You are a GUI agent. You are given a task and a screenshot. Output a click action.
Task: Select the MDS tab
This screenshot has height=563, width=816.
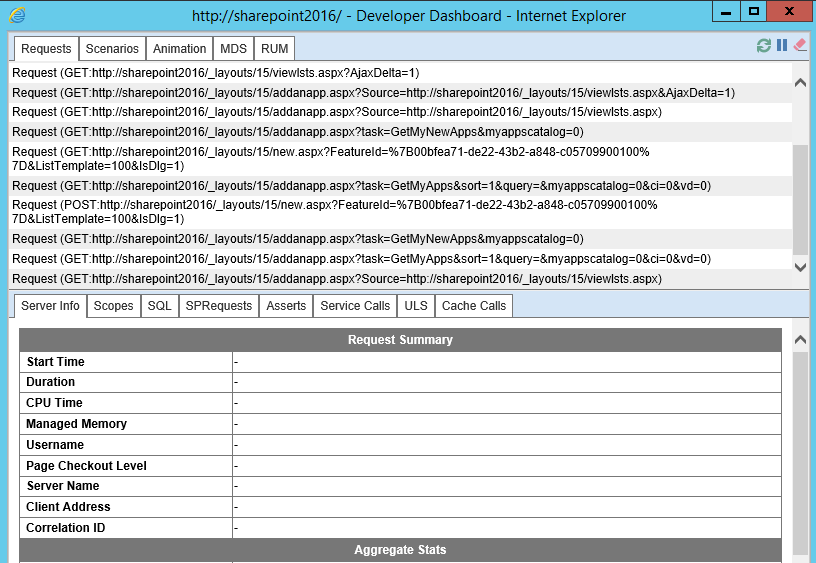(233, 49)
